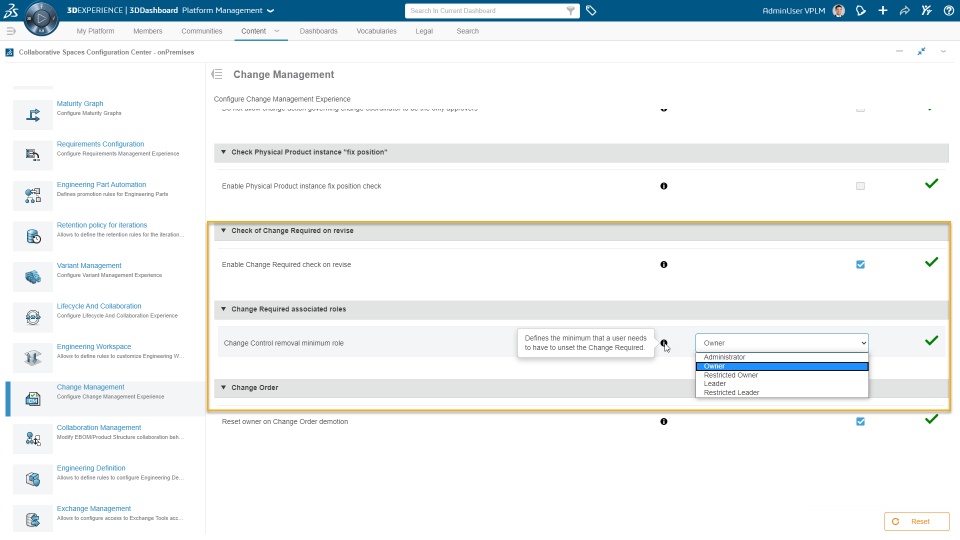Open widget menu chevron at top right
Viewport: 960px width, 540px height.
943,51
